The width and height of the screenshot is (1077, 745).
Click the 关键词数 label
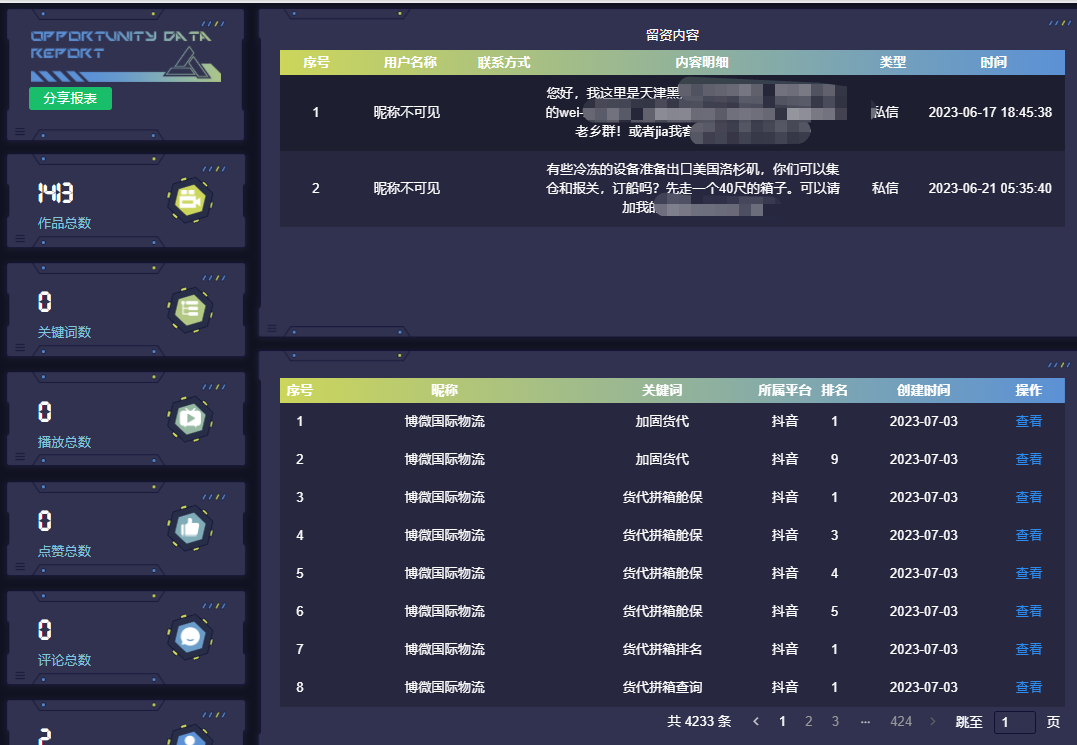[x=64, y=332]
